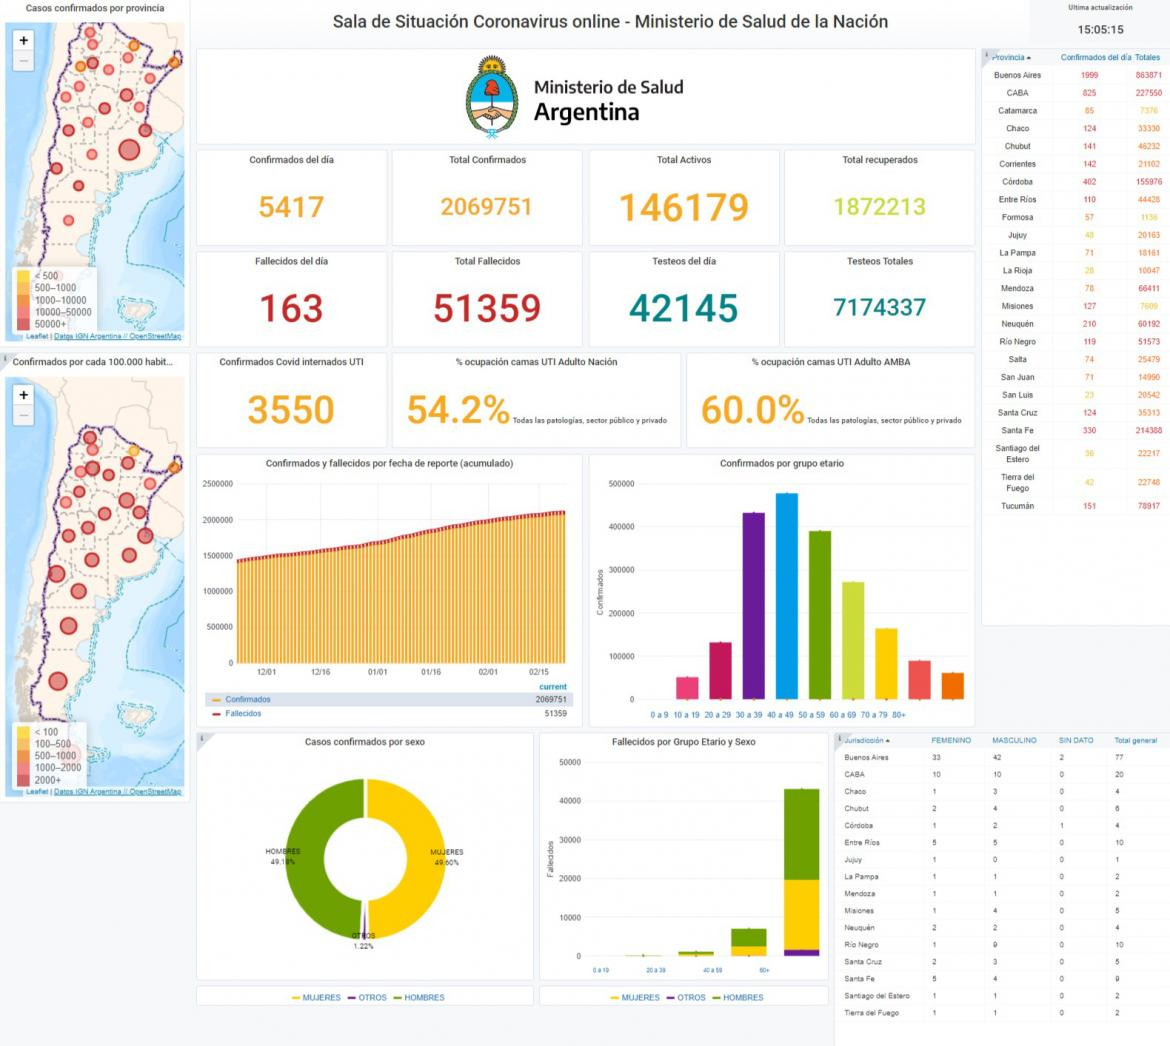Open the Total recuperados panel title menu

880,160
